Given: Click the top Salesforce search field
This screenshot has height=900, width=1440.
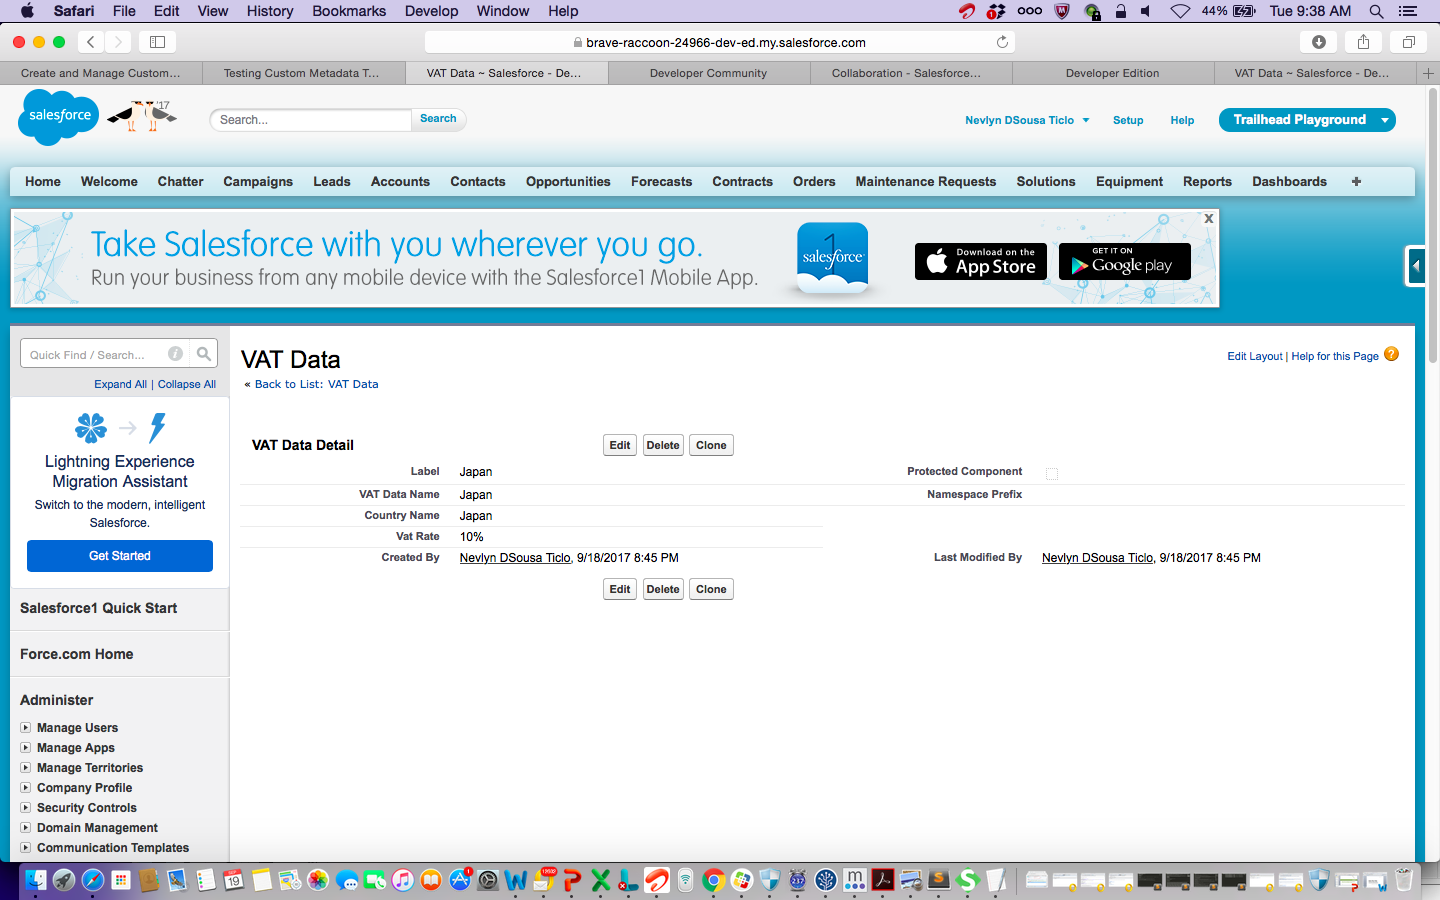Looking at the screenshot, I should click(x=311, y=120).
